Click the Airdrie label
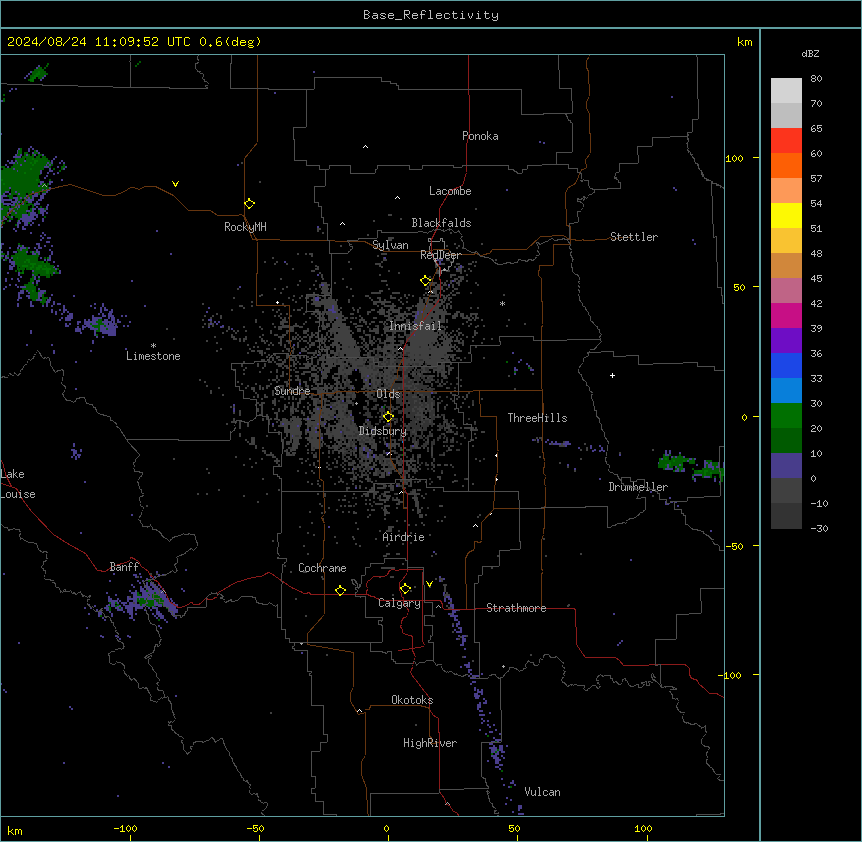Image resolution: width=862 pixels, height=842 pixels. coord(403,537)
